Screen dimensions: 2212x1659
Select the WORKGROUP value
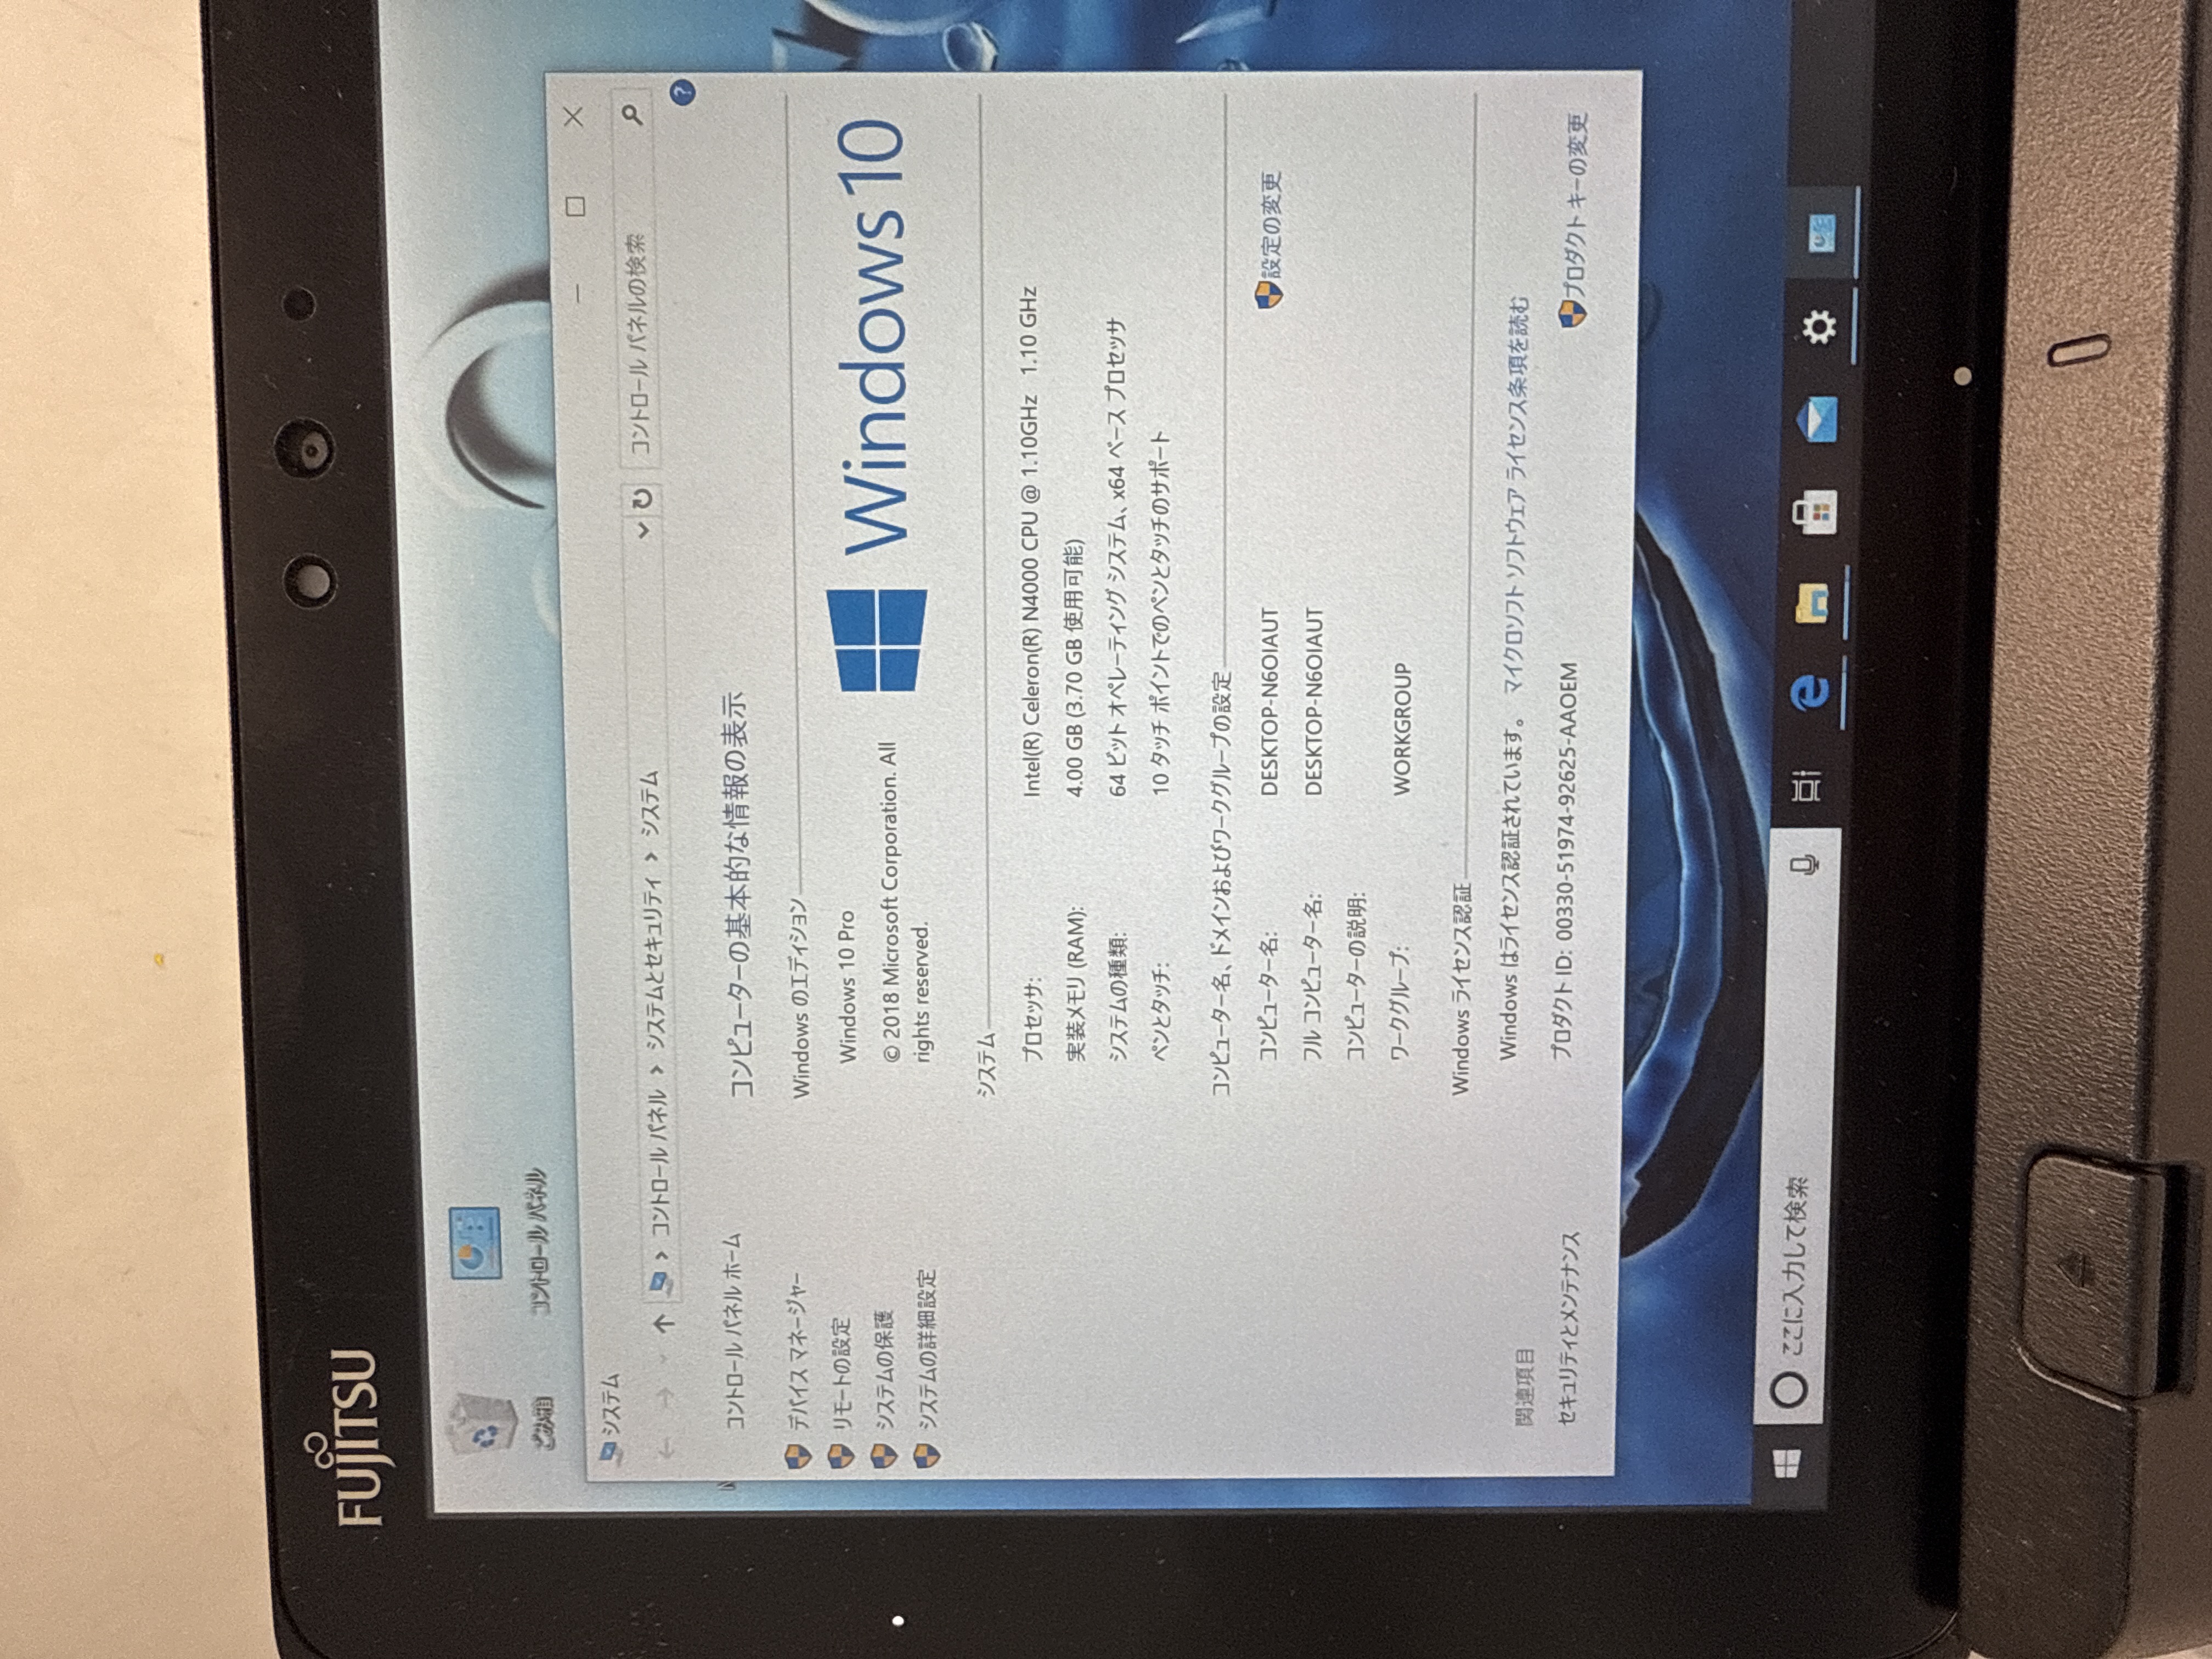(x=1402, y=729)
